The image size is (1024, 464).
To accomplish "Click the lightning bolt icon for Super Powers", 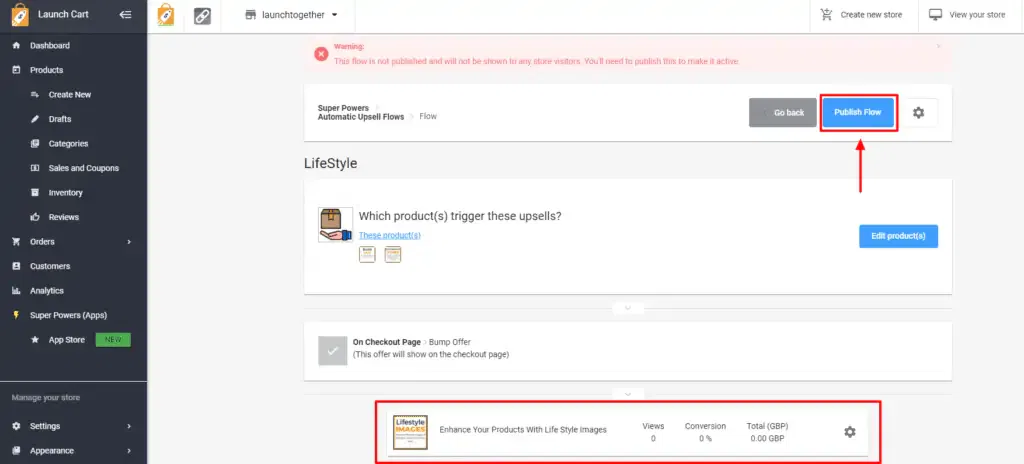I will (16, 315).
